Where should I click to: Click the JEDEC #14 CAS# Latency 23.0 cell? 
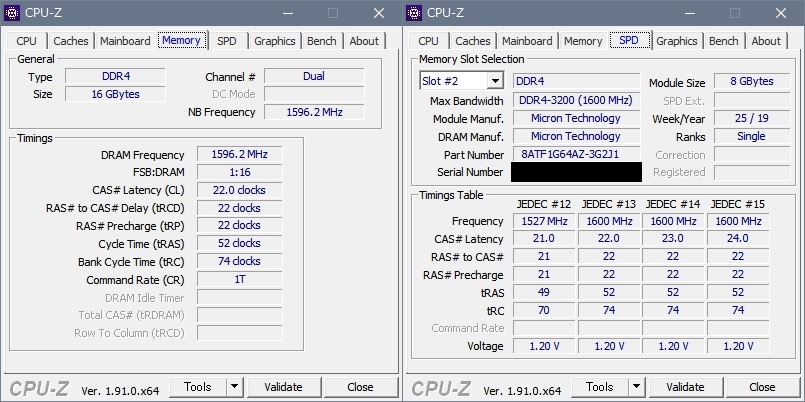(x=673, y=239)
